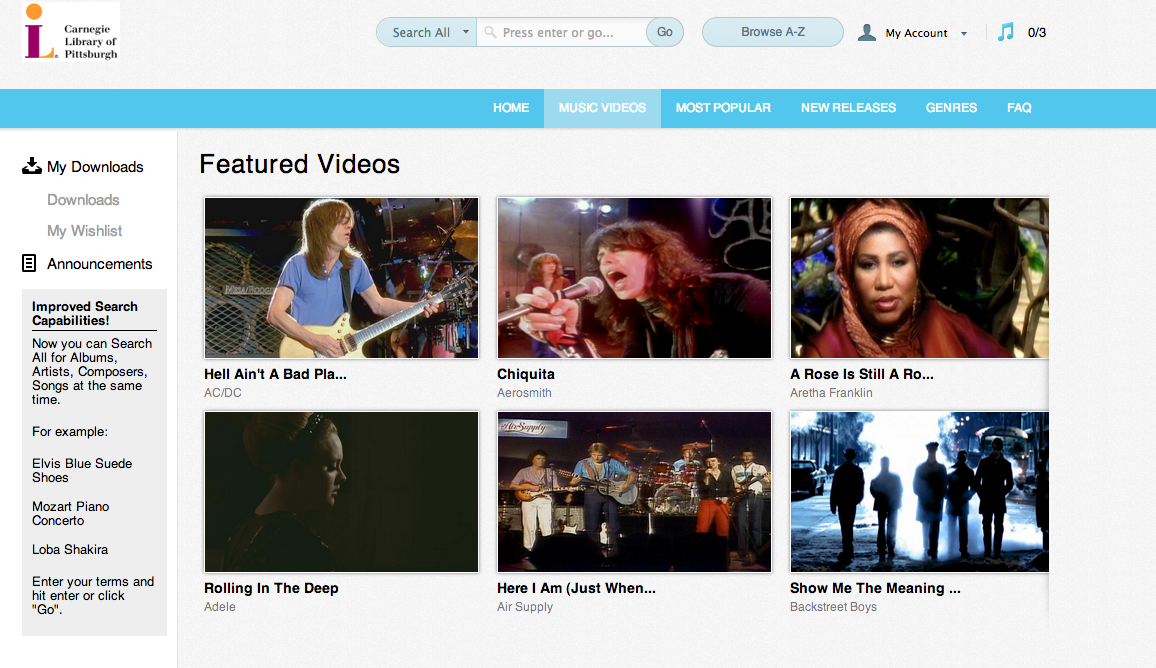
Task: Click the 'Improved Search Capabilities!' heading
Action: pyautogui.click(x=85, y=313)
